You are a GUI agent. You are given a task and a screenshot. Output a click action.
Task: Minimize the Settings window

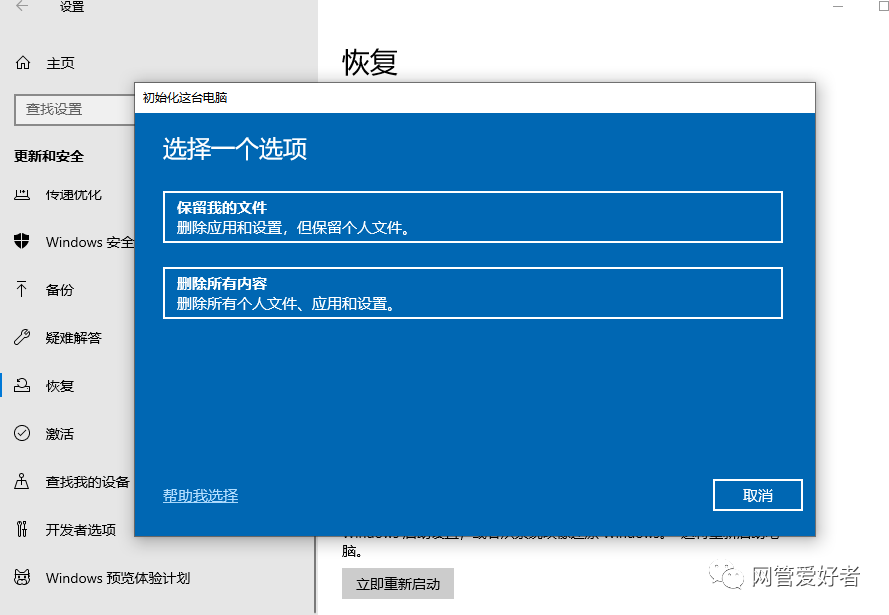838,6
